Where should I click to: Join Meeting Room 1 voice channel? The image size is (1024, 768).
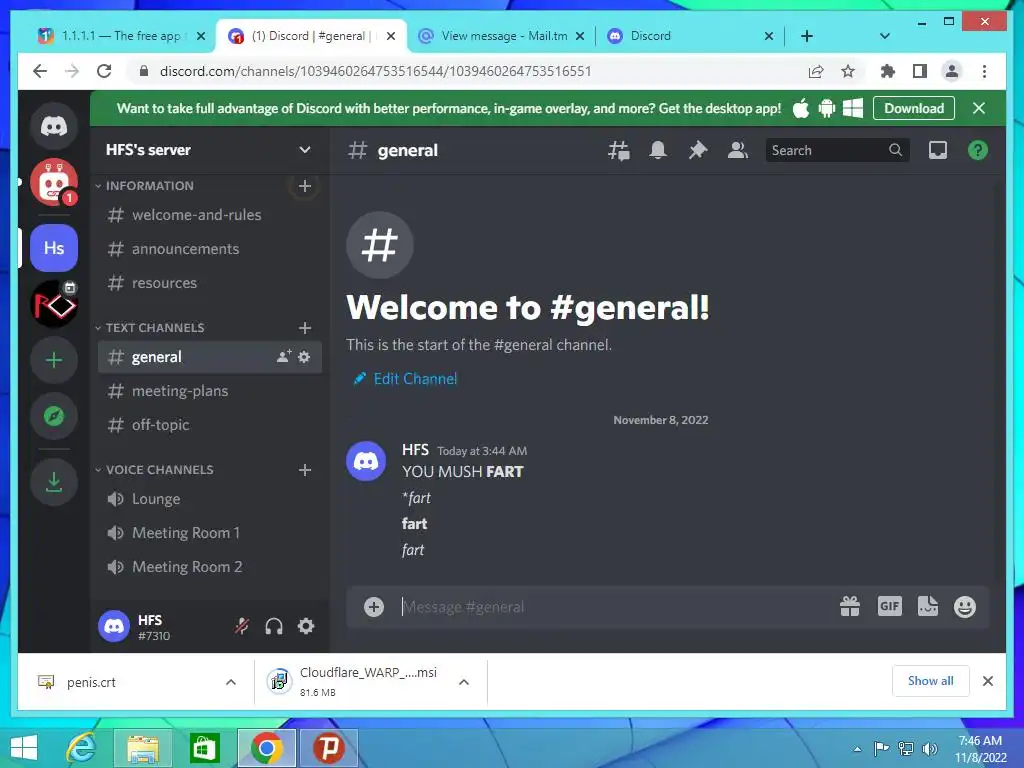(x=210, y=533)
